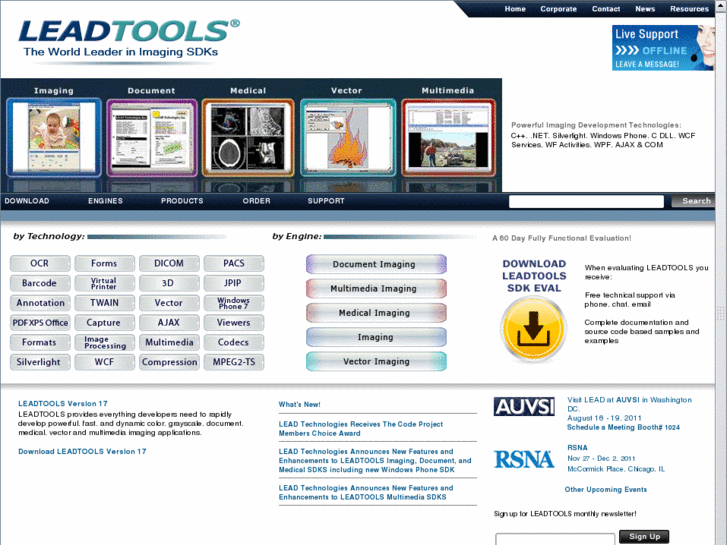Click the RSNA logo
This screenshot has height=545, width=727.
(524, 459)
